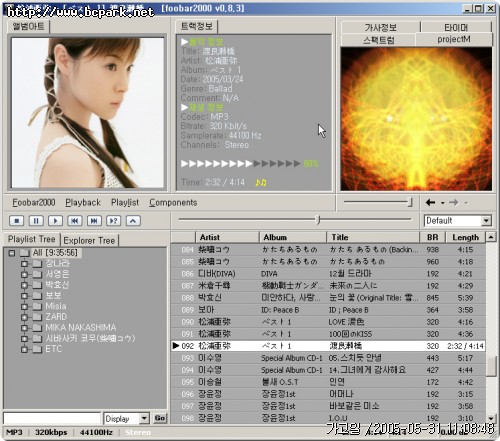The height and width of the screenshot is (441, 500).
Task: Play a random track button
Action: (113, 221)
